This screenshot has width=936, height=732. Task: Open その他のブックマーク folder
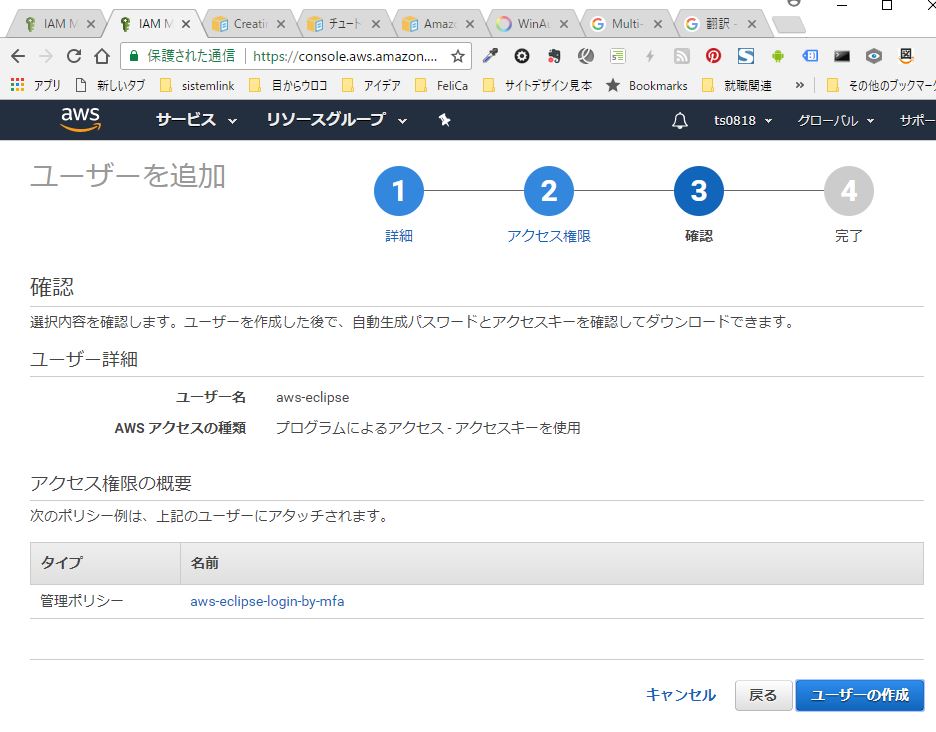[881, 85]
